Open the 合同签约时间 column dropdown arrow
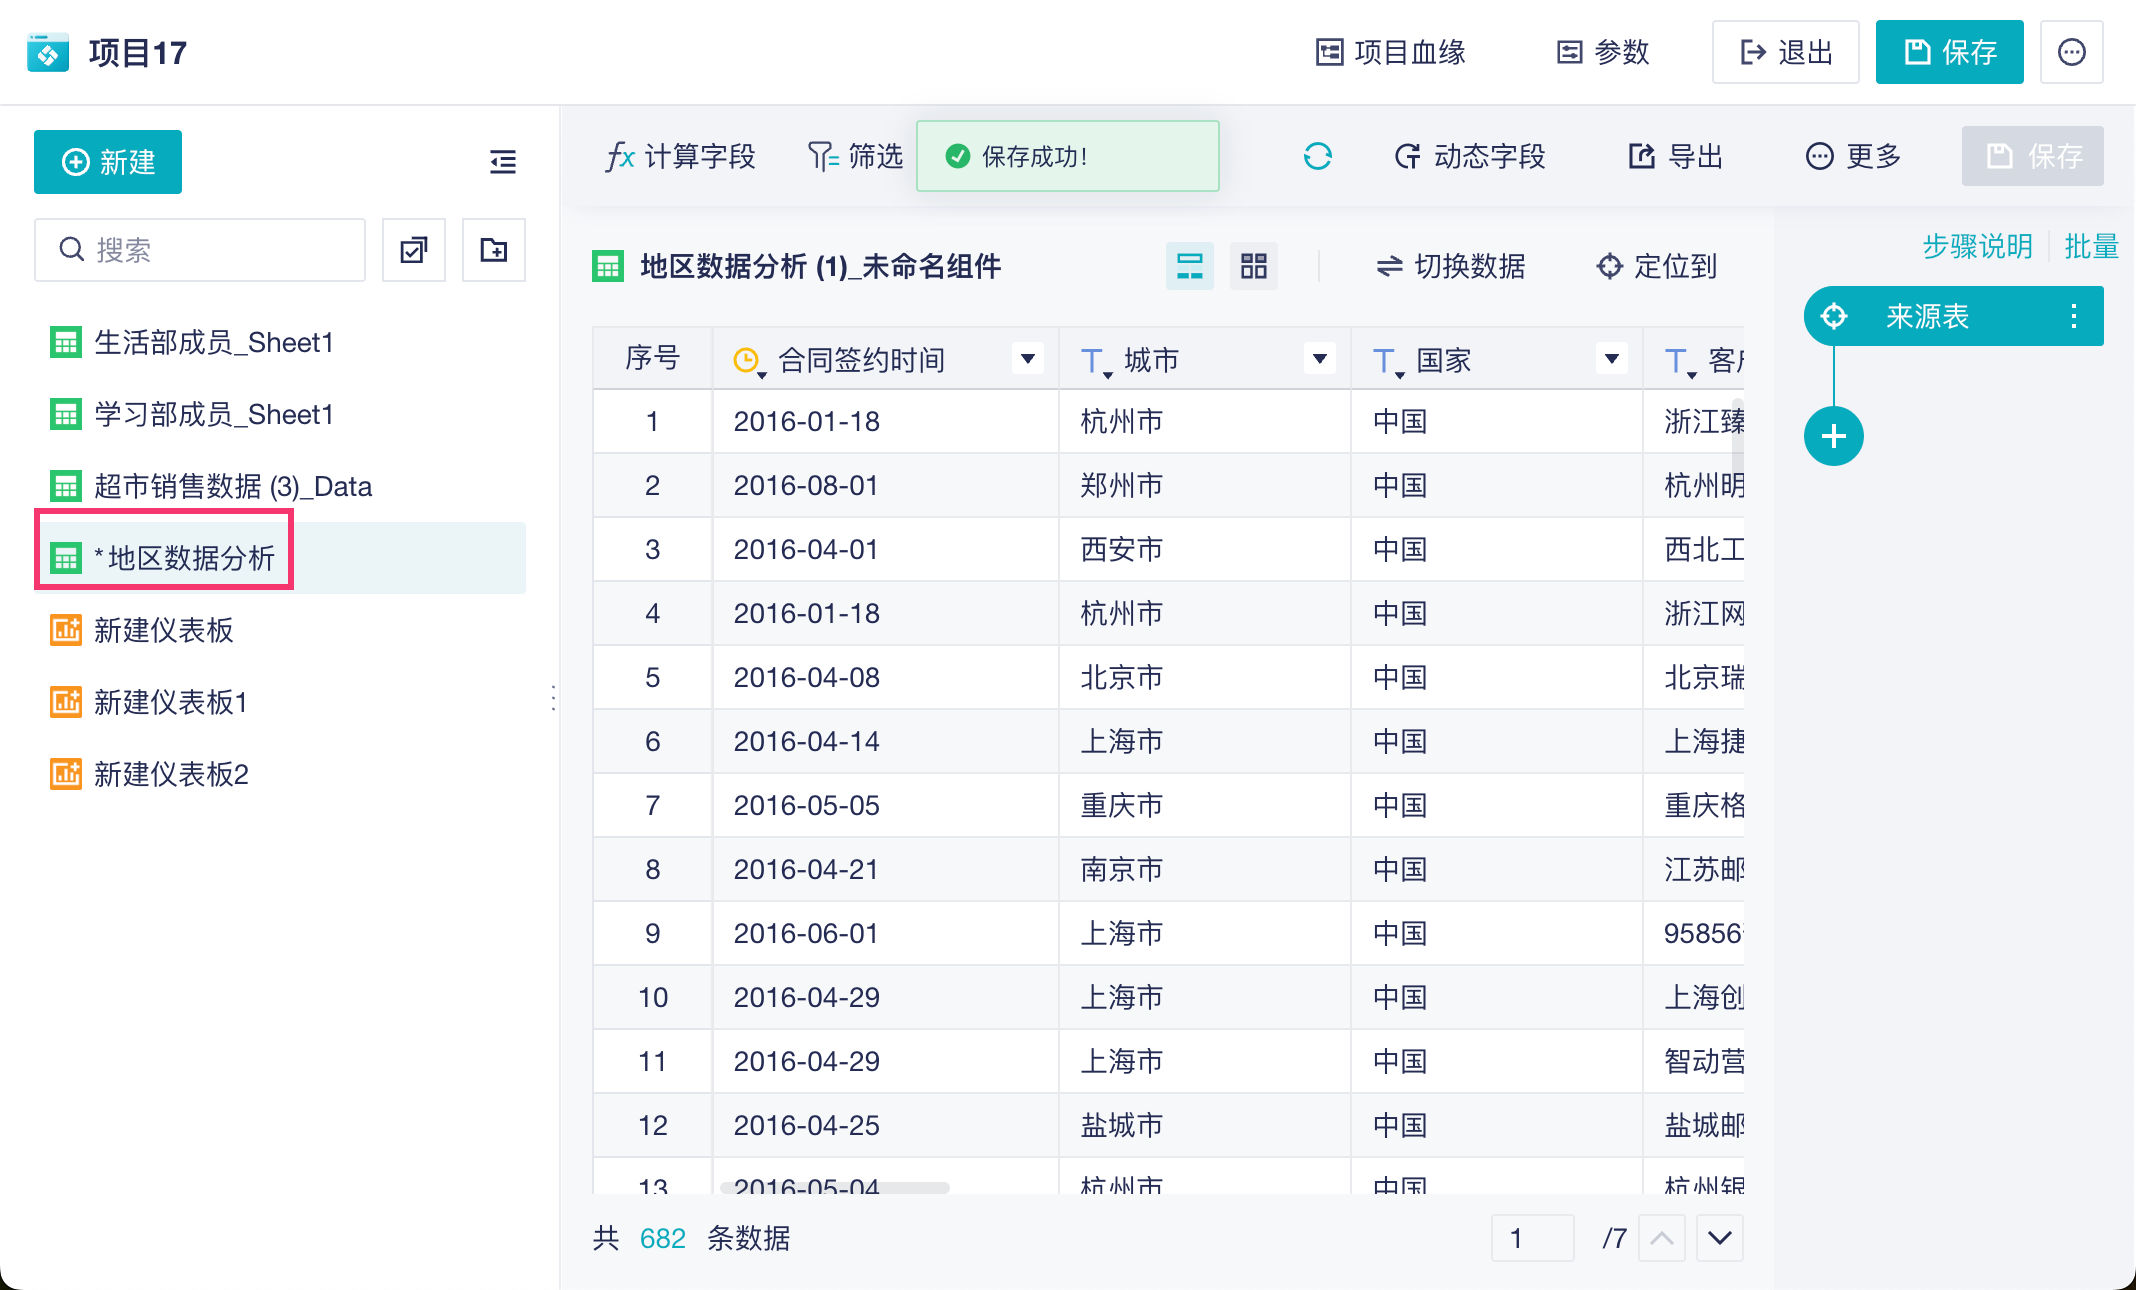Viewport: 2136px width, 1290px height. tap(1027, 359)
